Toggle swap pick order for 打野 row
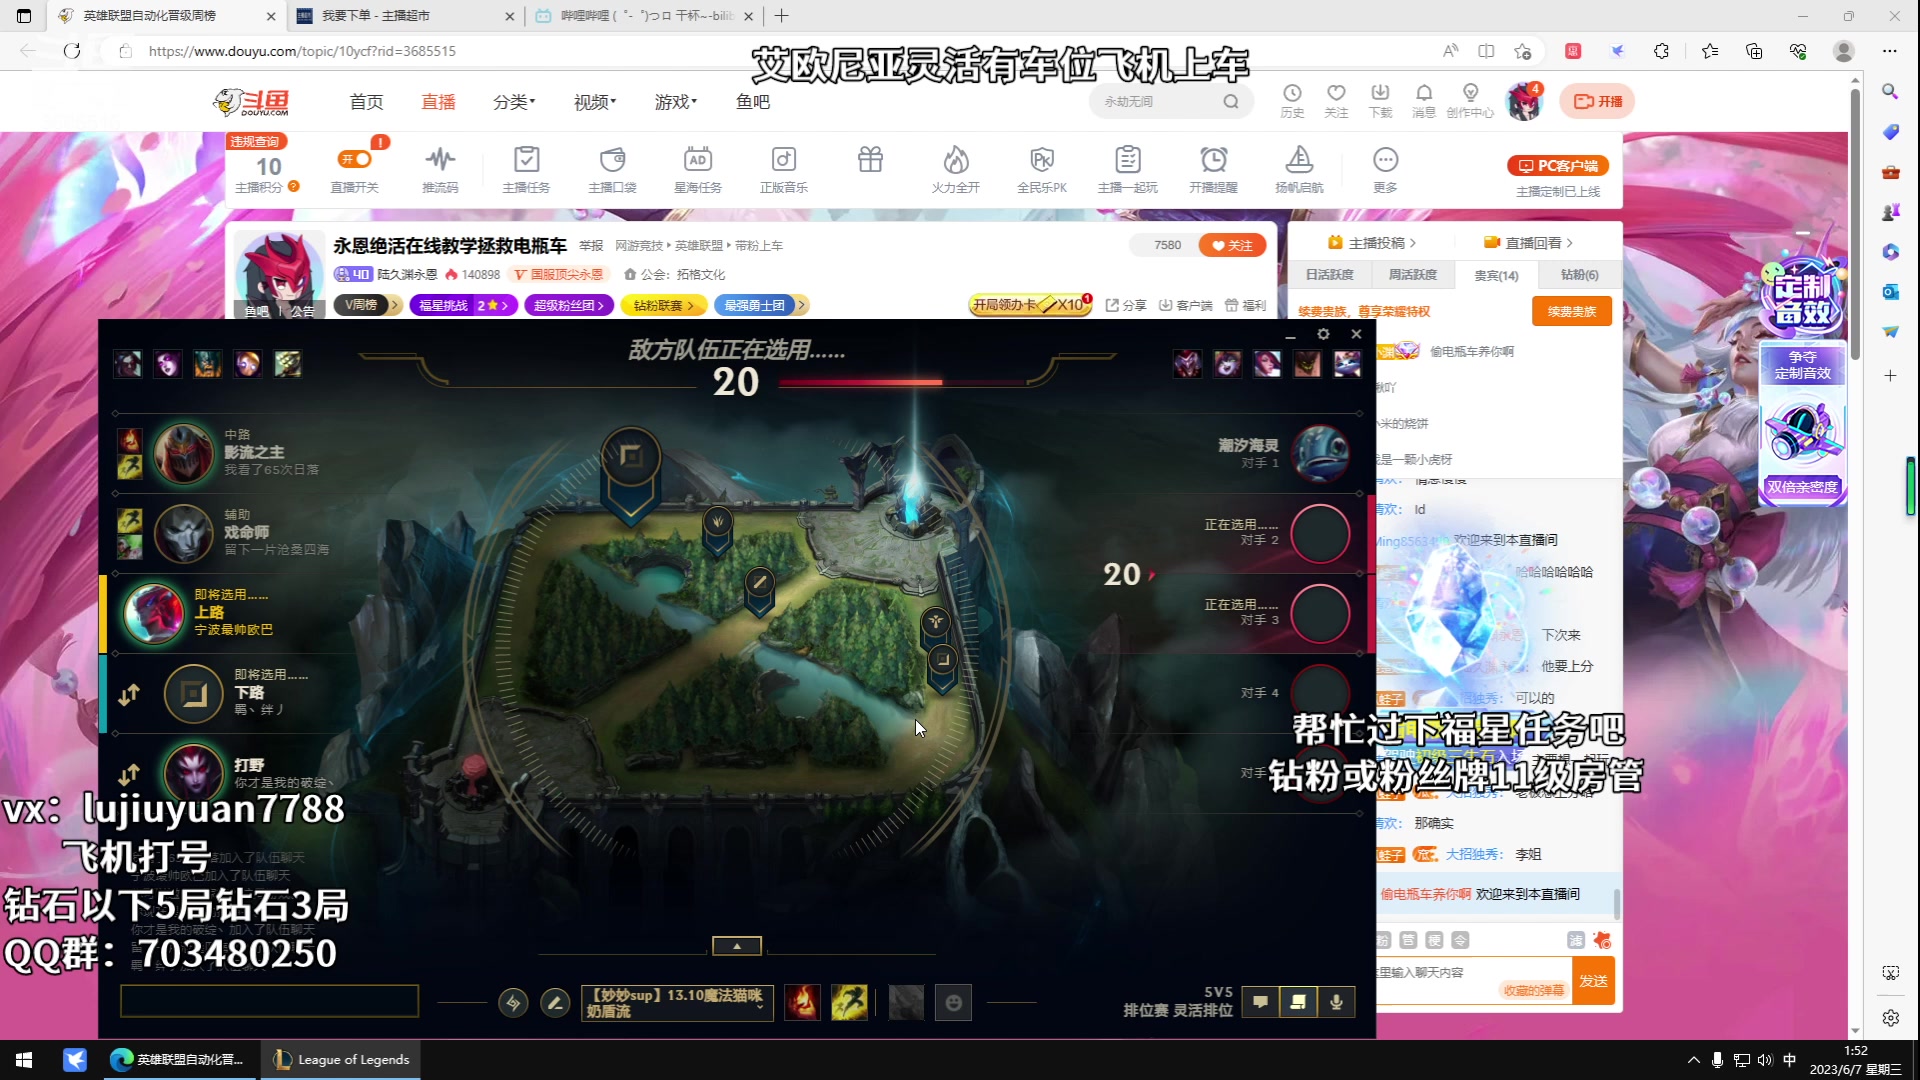This screenshot has height=1080, width=1920. [x=129, y=774]
